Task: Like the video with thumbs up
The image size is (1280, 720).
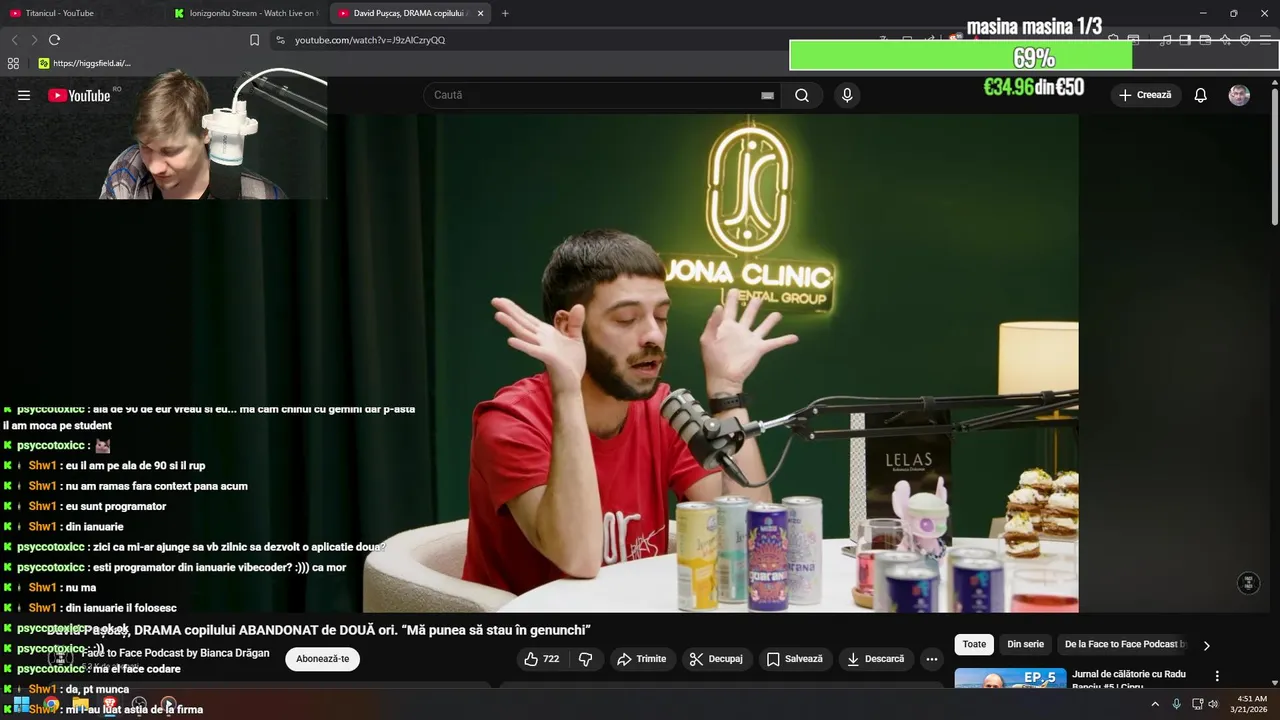Action: pos(542,659)
